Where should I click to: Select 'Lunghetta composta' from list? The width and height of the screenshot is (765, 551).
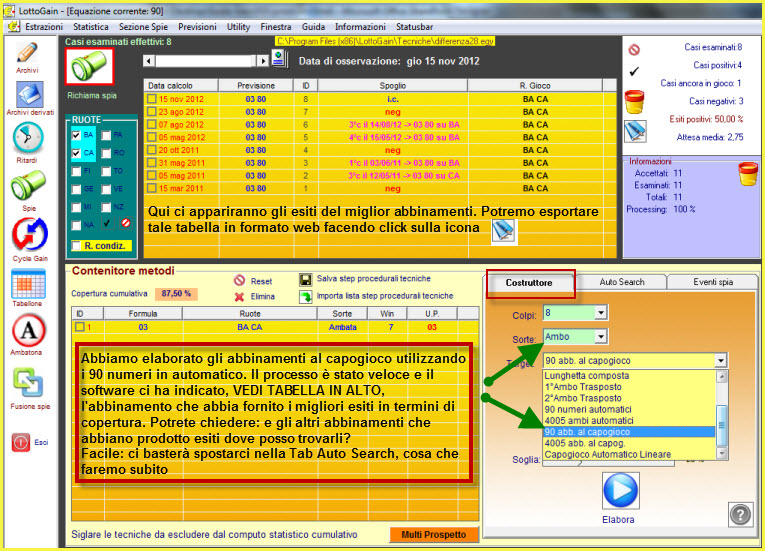point(628,376)
